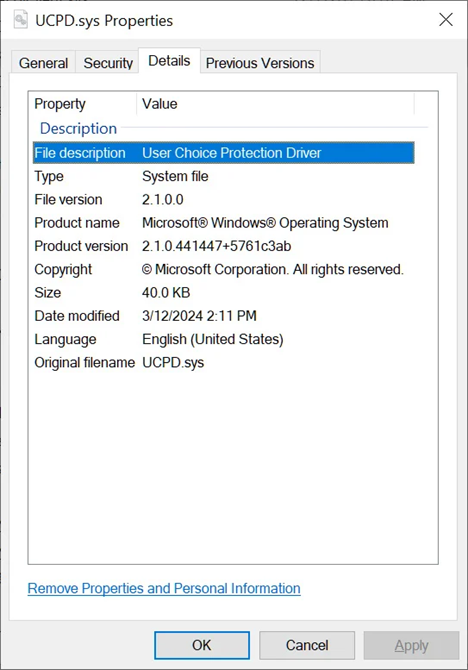Go to the Previous Versions tab

[260, 62]
